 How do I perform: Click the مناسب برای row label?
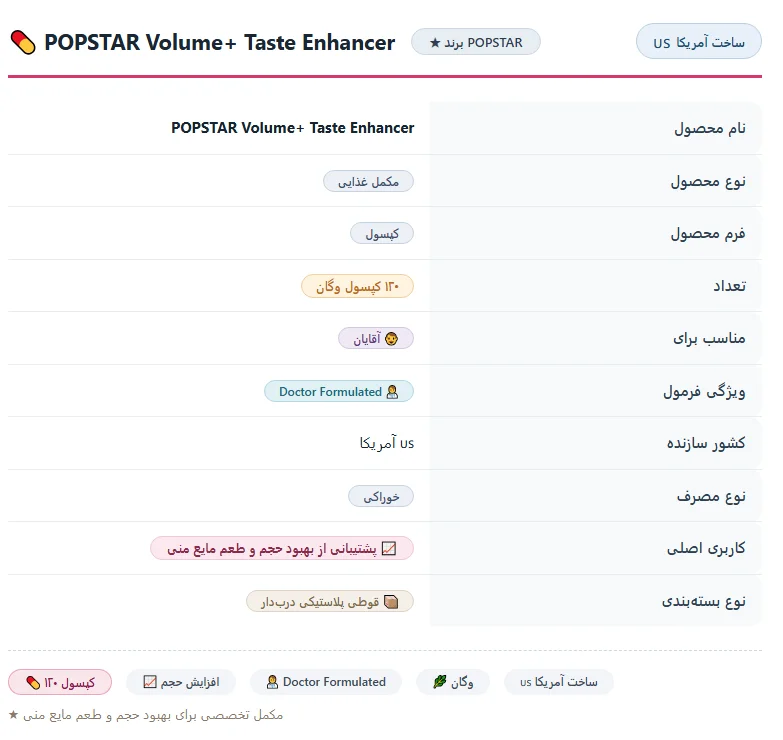[709, 339]
